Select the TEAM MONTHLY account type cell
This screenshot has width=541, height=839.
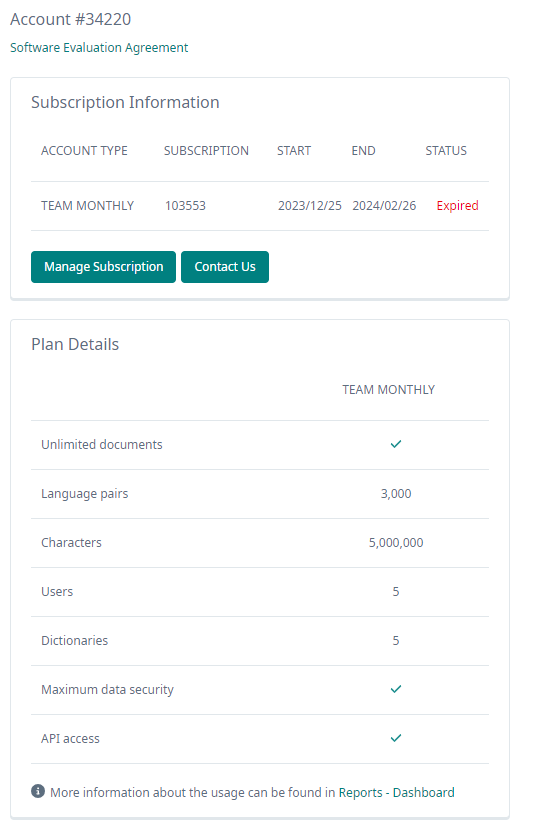click(87, 206)
